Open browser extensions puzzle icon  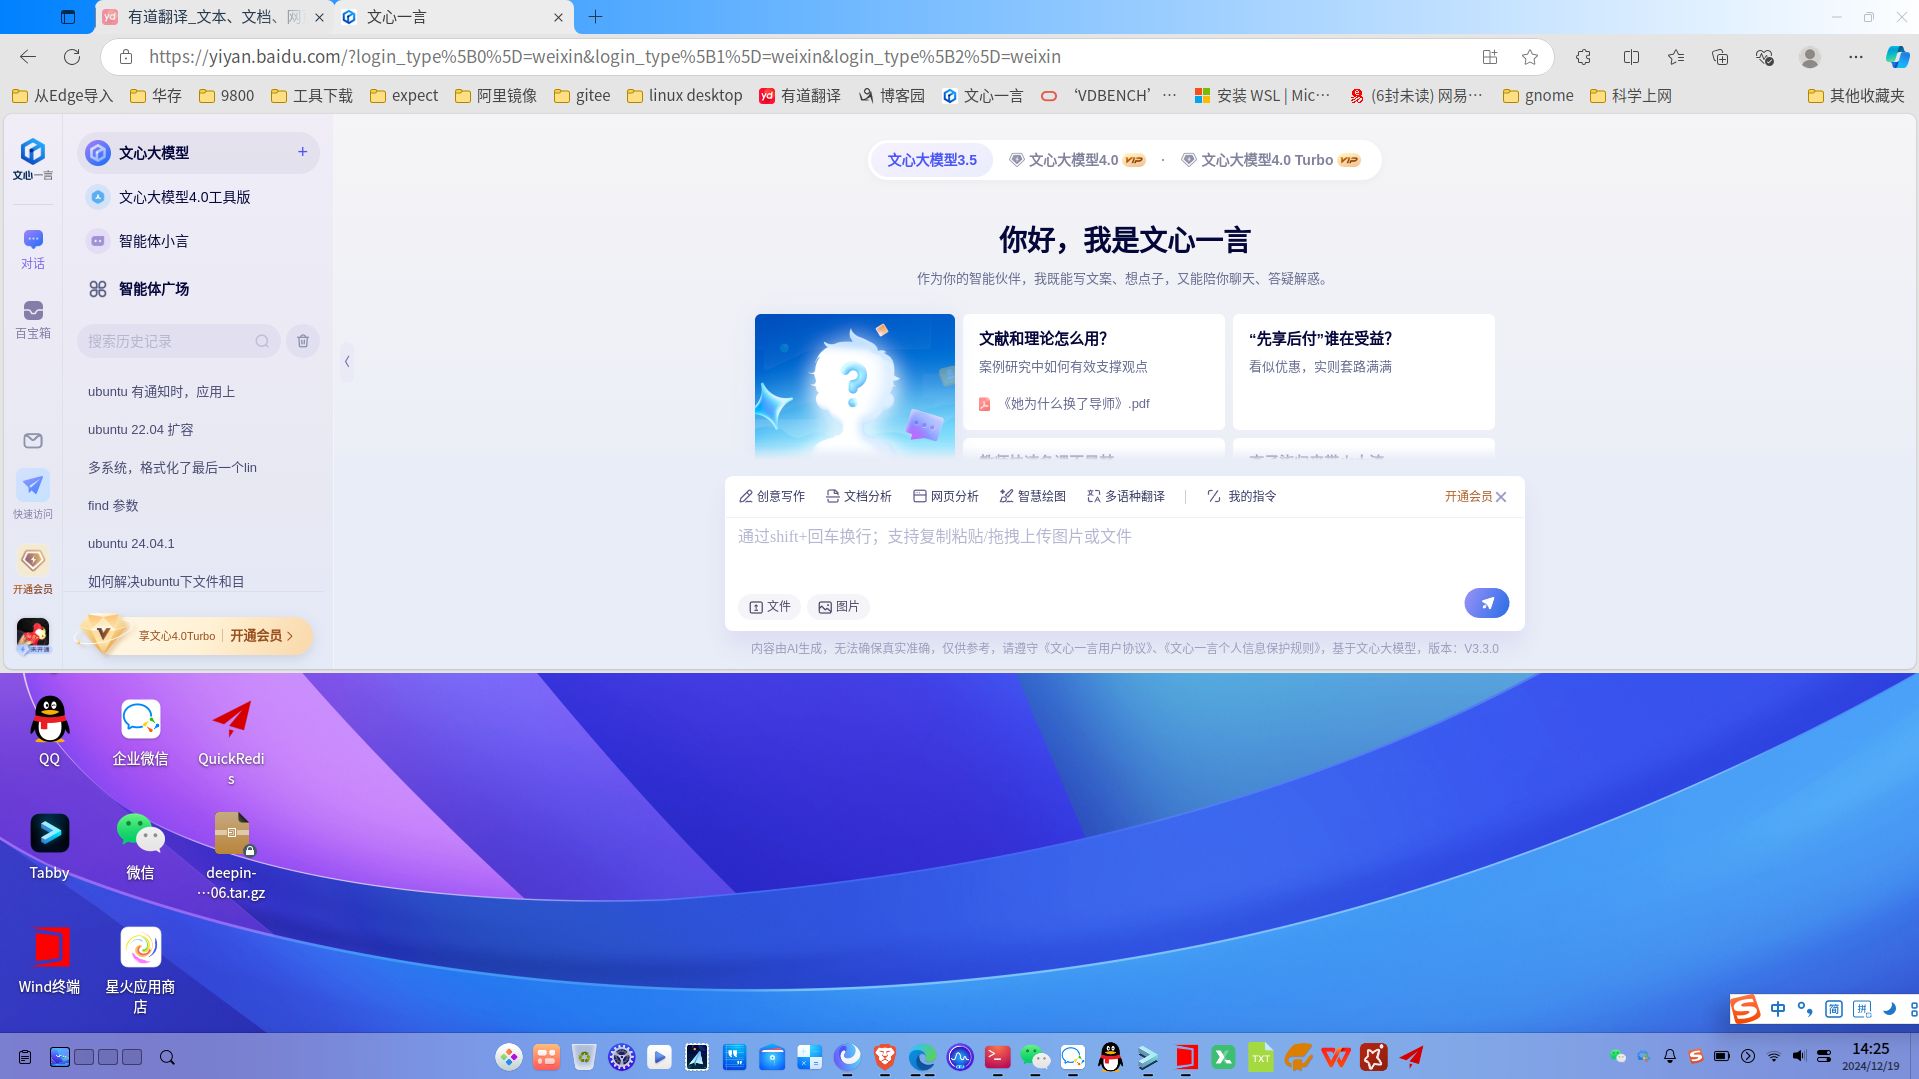point(1583,57)
